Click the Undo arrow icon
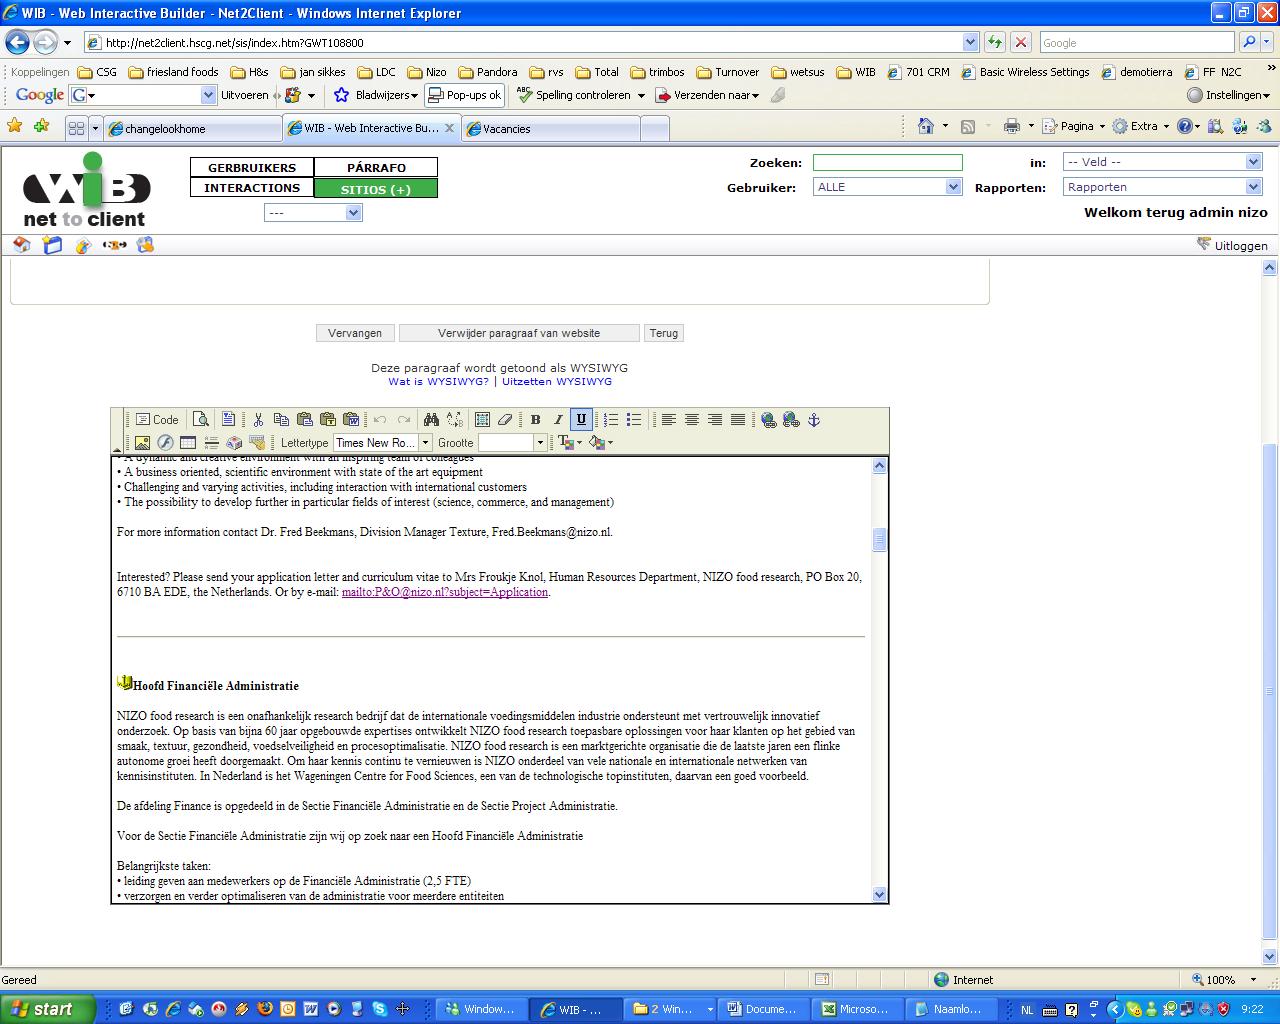Viewport: 1280px width, 1024px height. pyautogui.click(x=380, y=420)
